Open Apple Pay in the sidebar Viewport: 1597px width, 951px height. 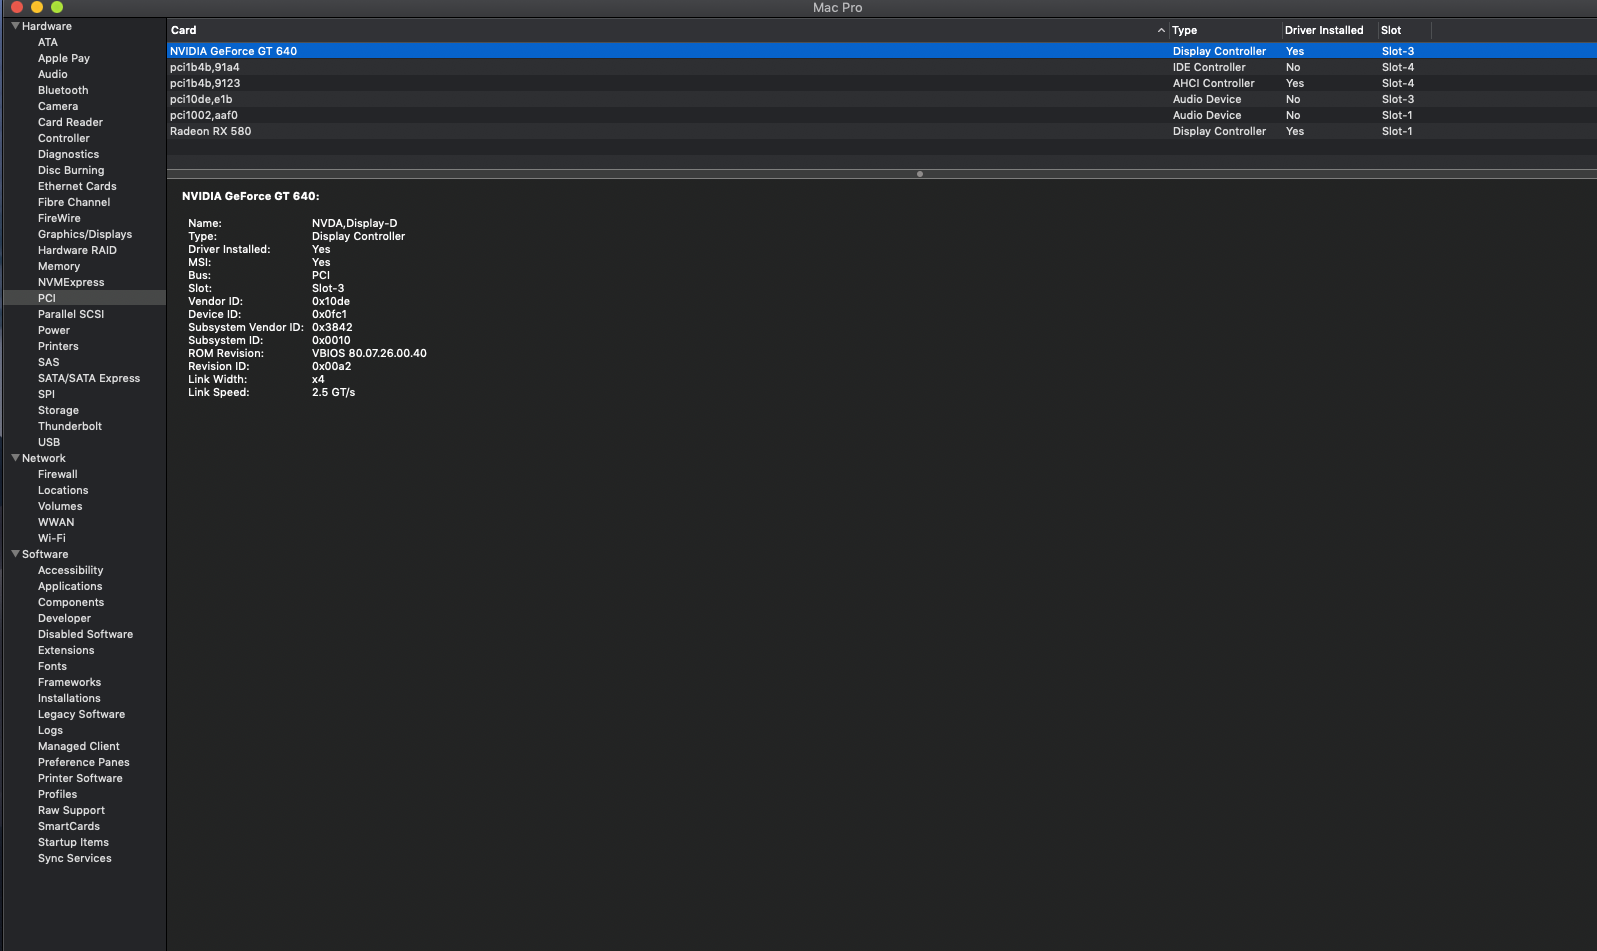(x=64, y=58)
